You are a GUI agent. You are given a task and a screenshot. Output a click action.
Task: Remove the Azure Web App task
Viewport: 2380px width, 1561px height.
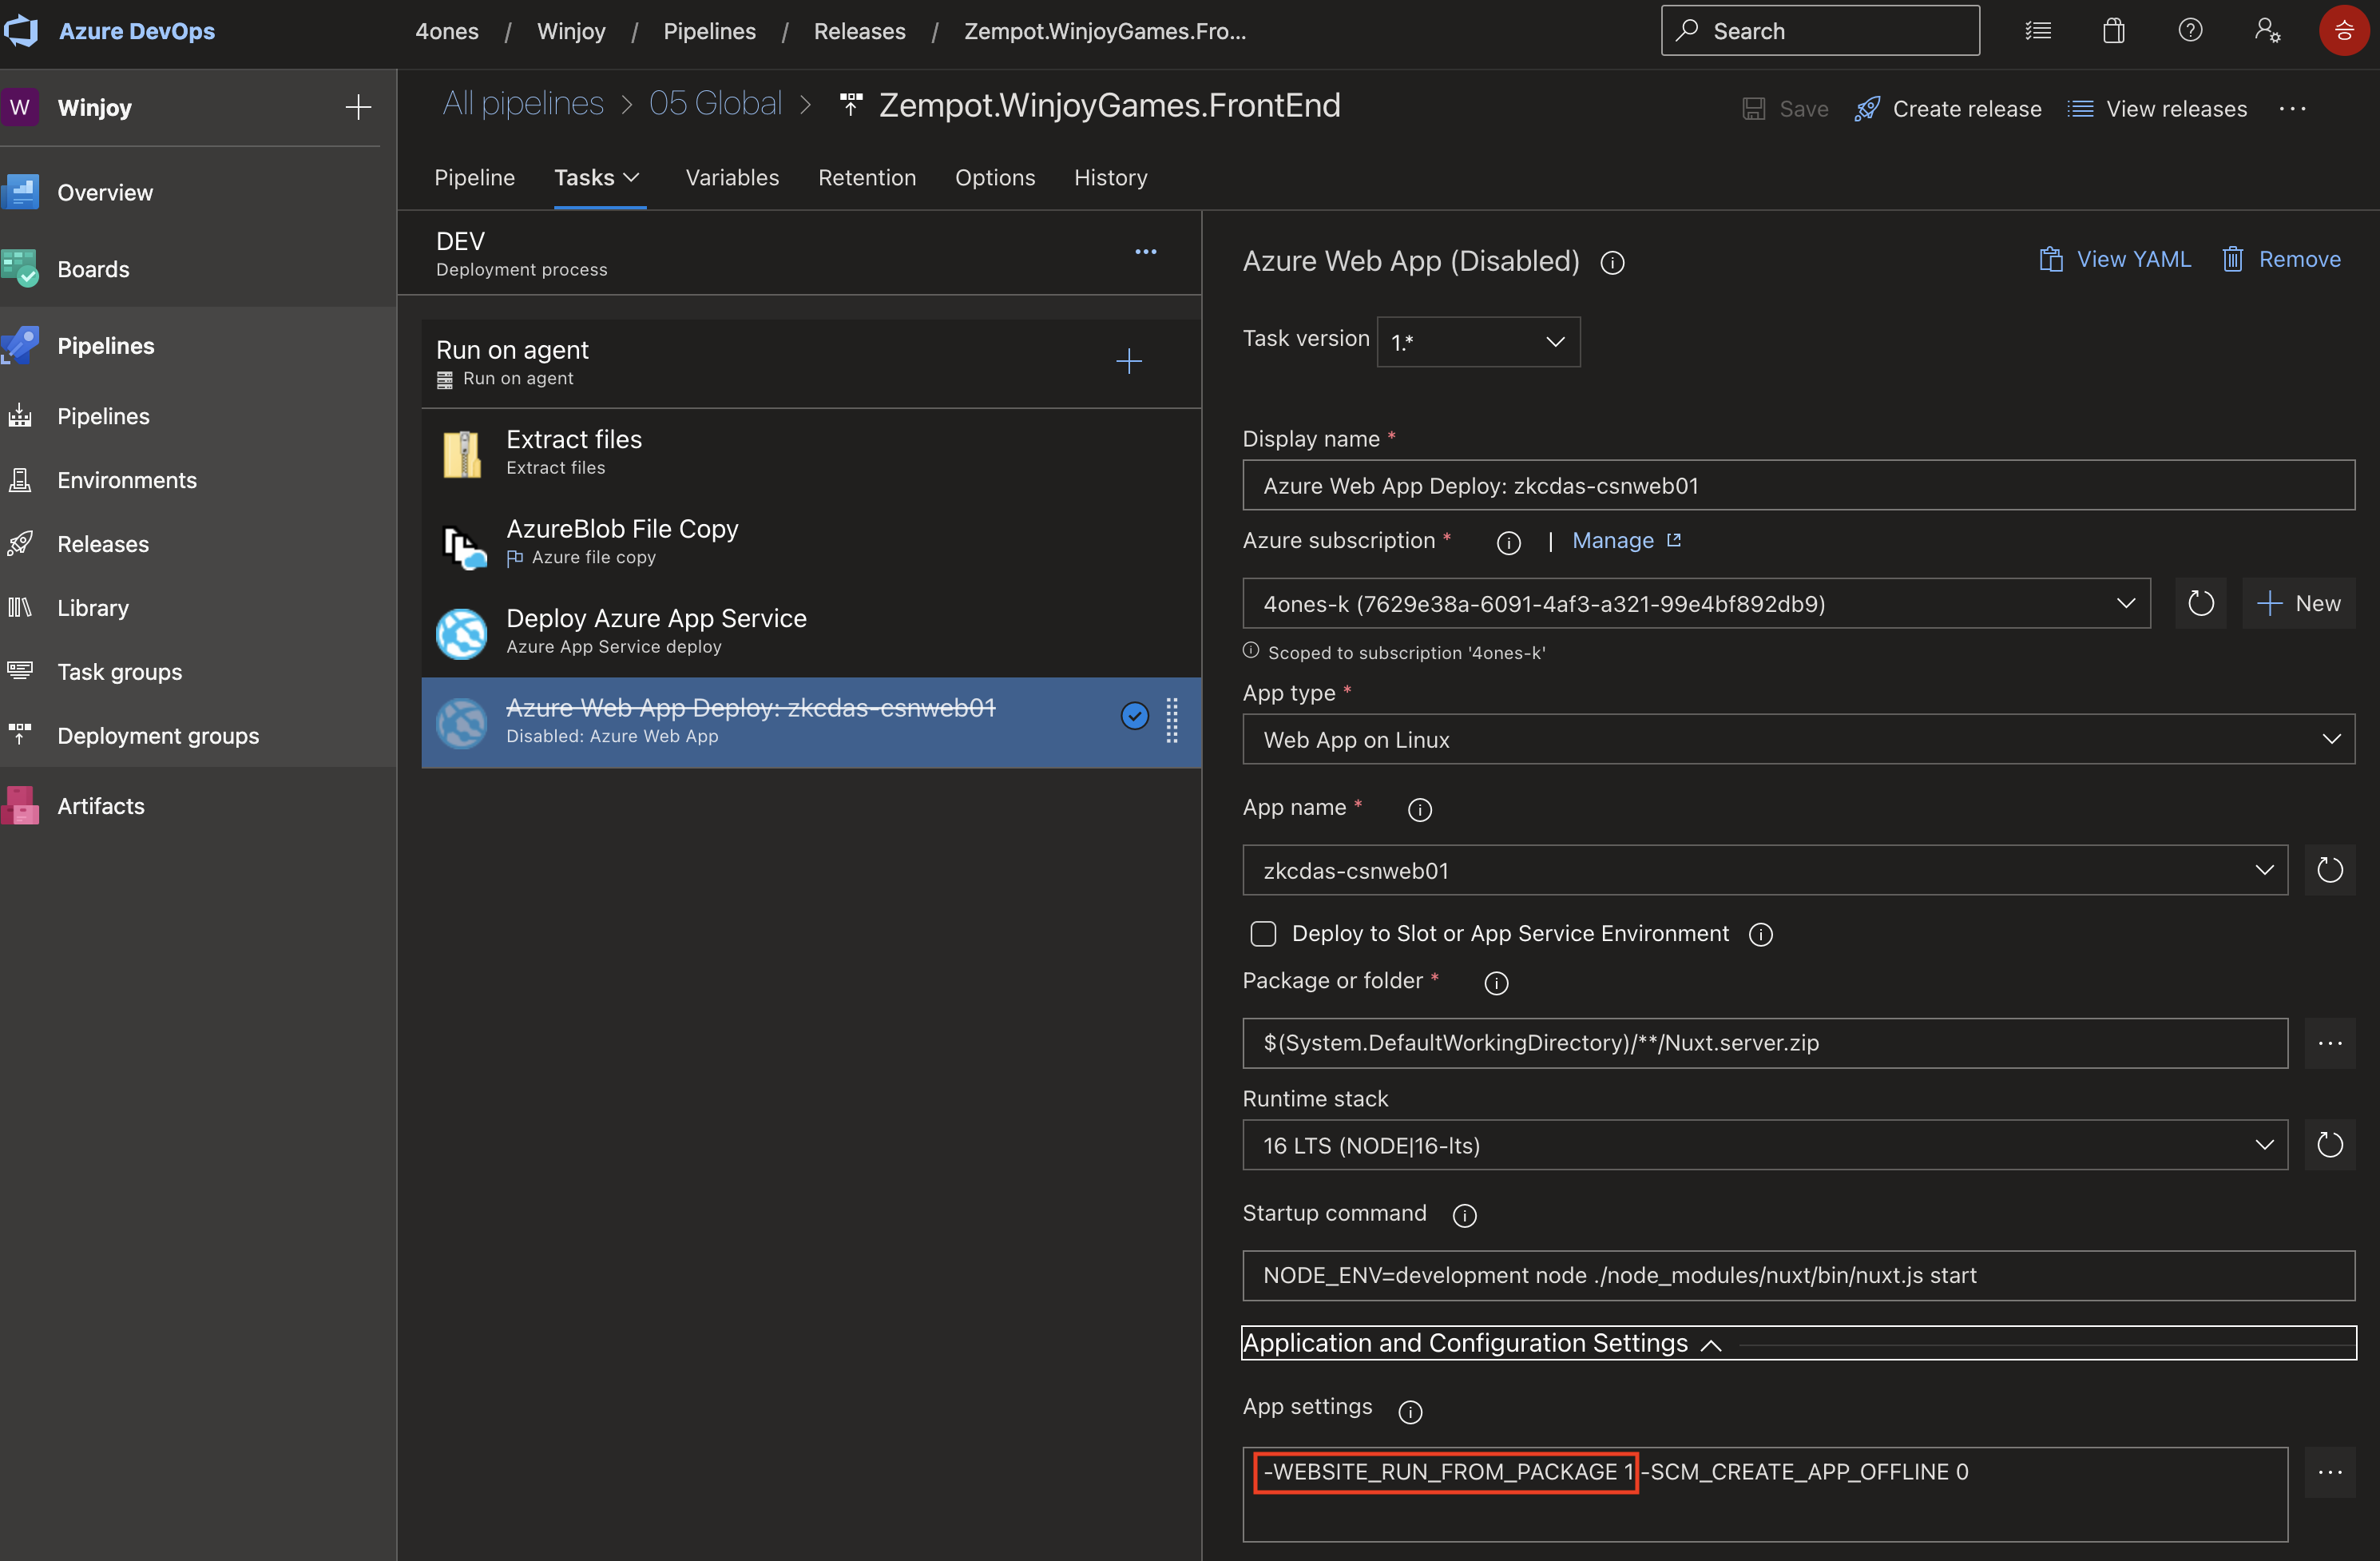[x=2281, y=259]
